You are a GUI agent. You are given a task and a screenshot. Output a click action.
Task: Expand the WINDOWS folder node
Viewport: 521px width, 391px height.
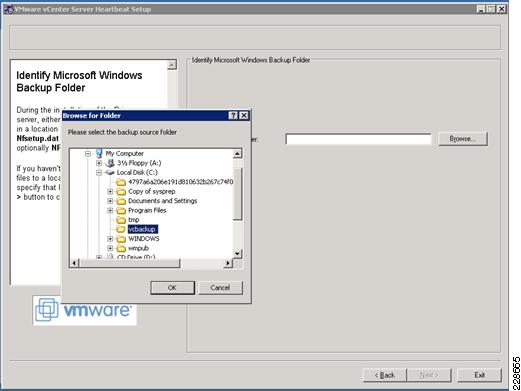point(110,239)
